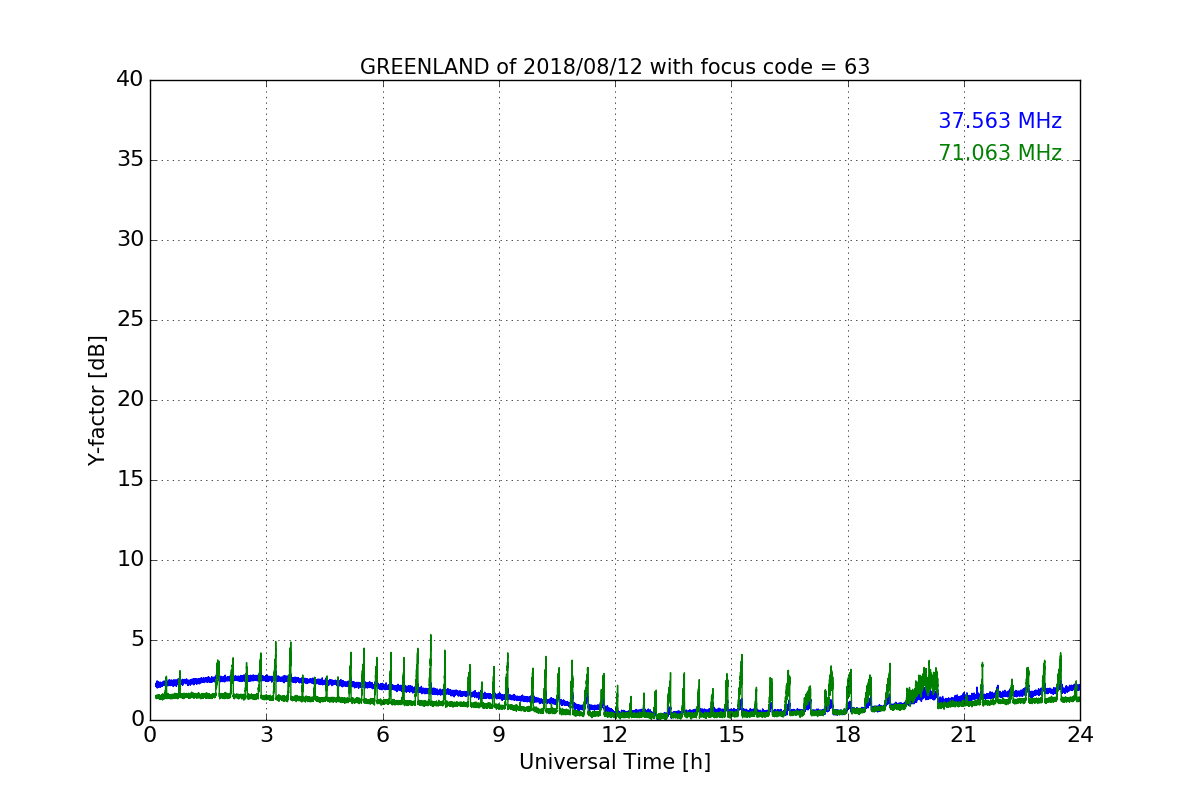Click the x-axis tick label '24'
1200x800 pixels.
tap(1080, 735)
